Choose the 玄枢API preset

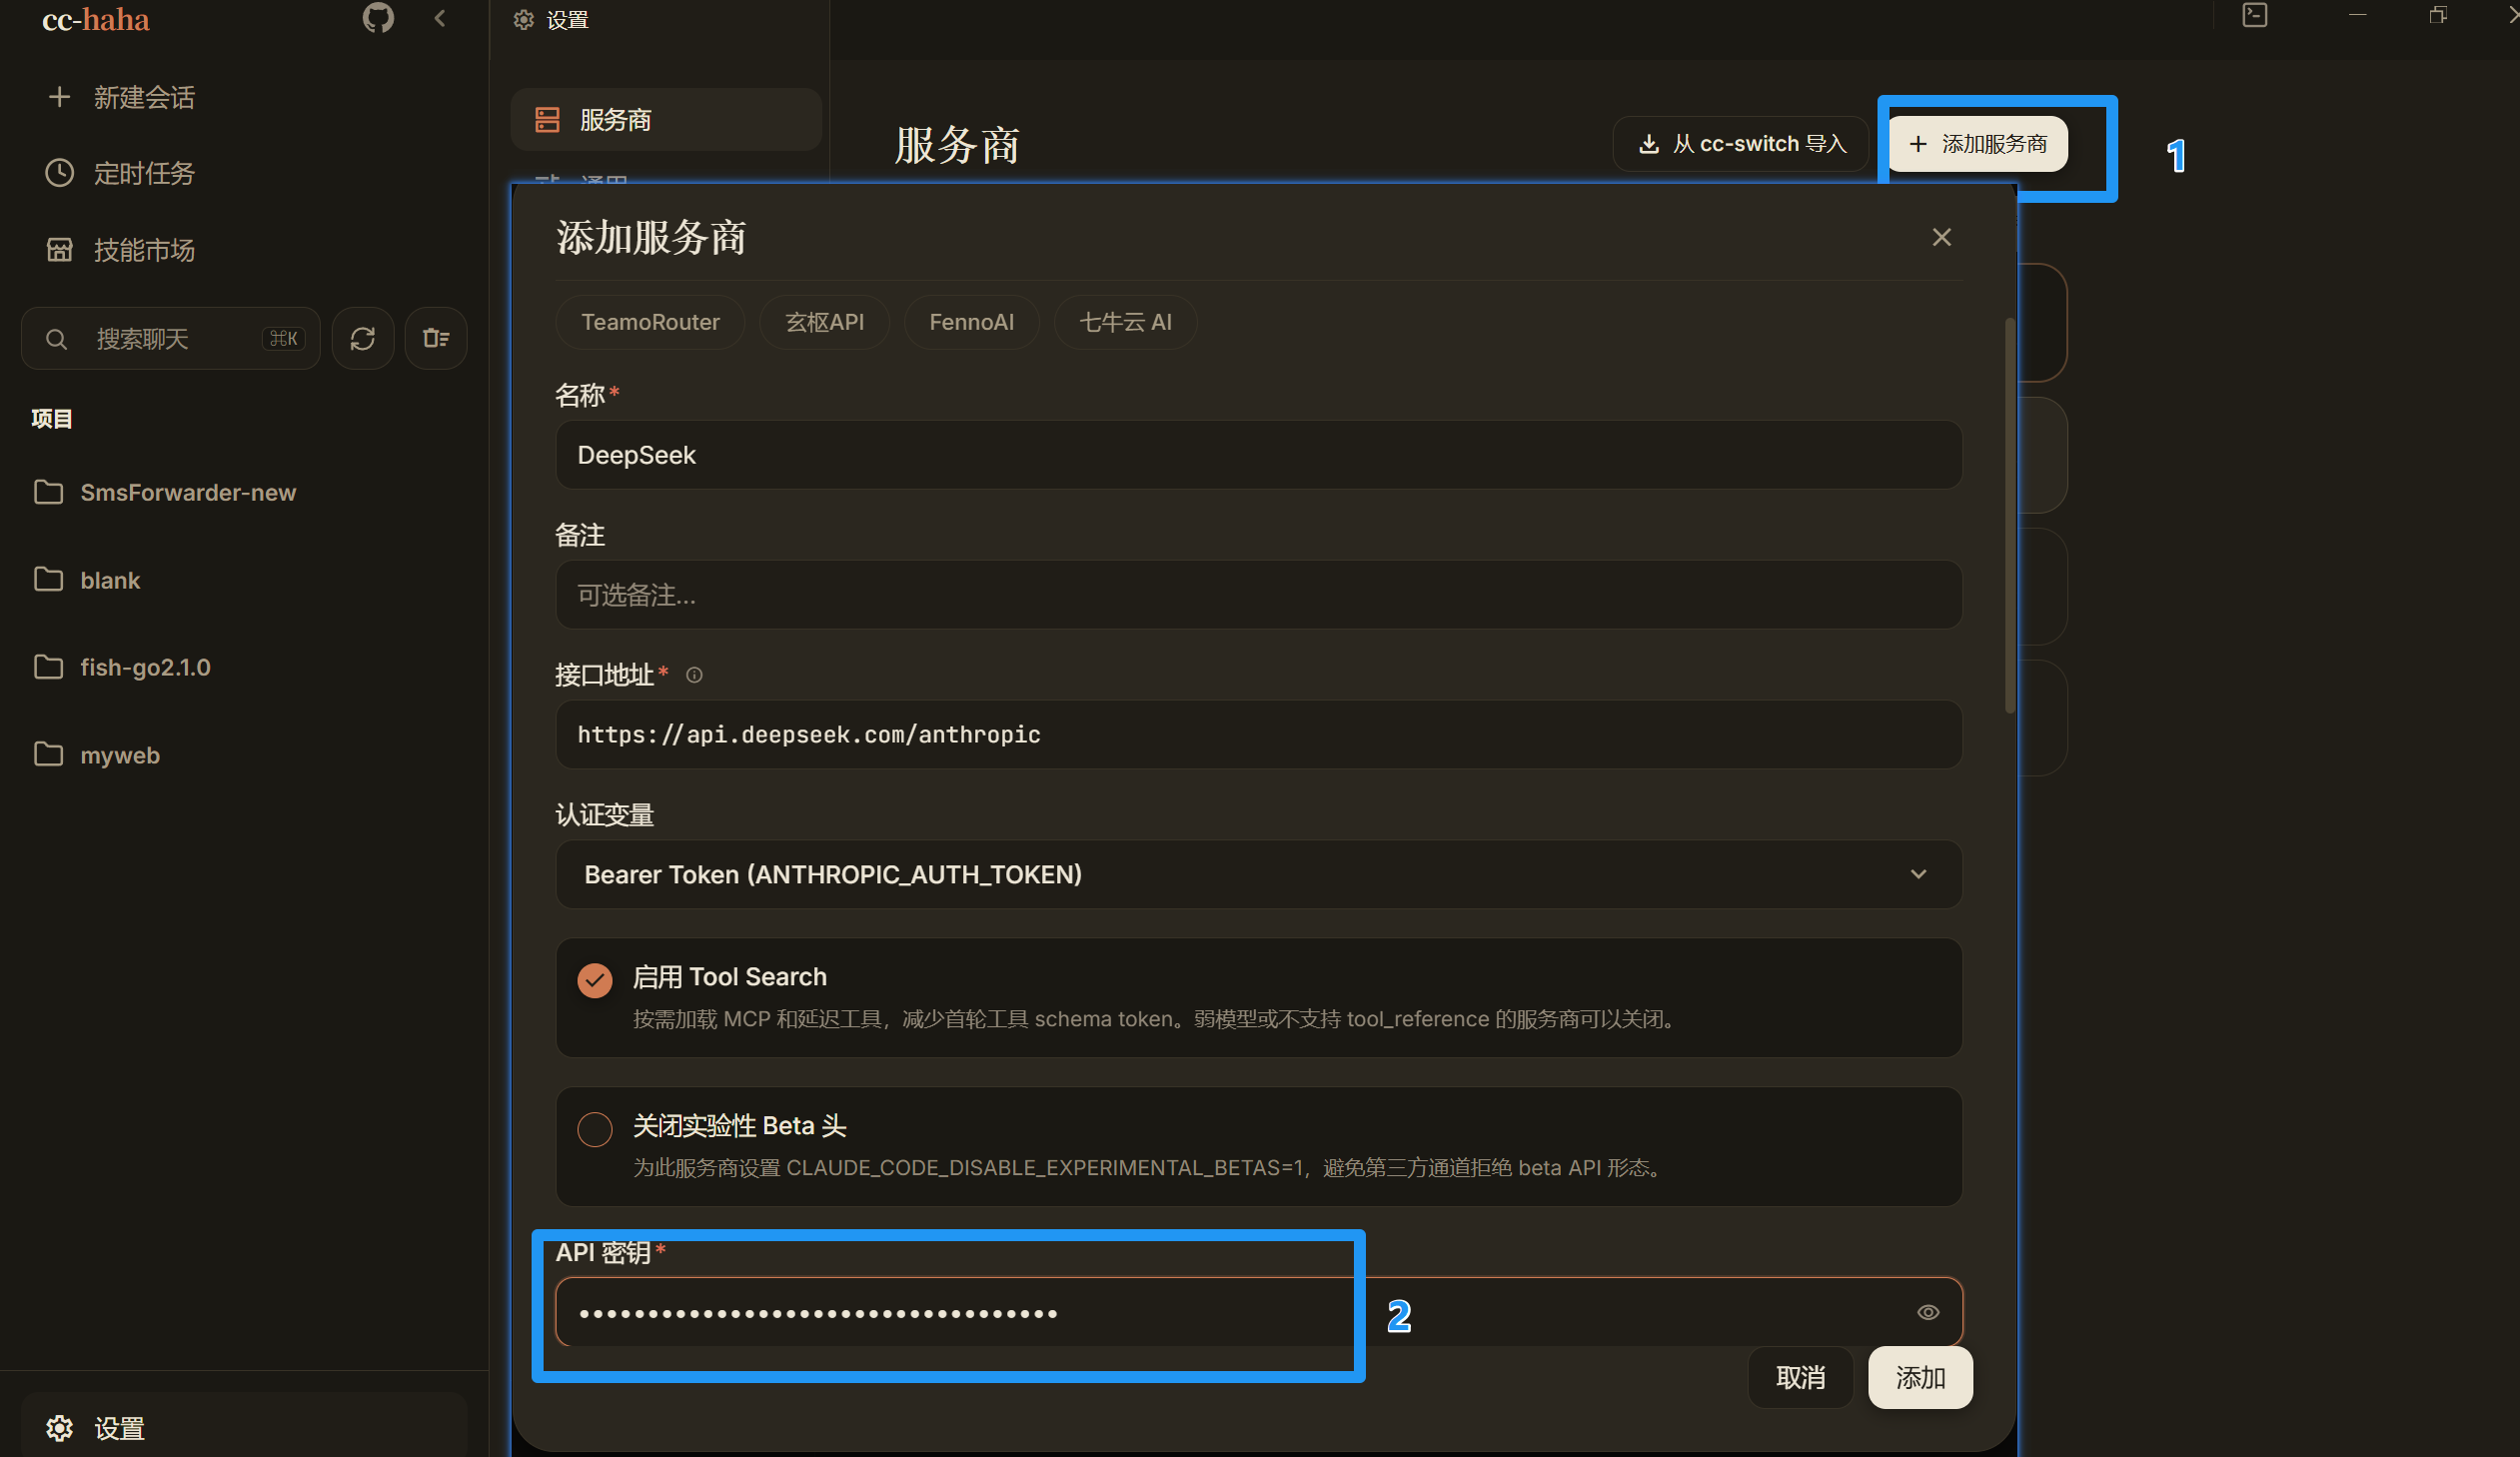(x=825, y=322)
